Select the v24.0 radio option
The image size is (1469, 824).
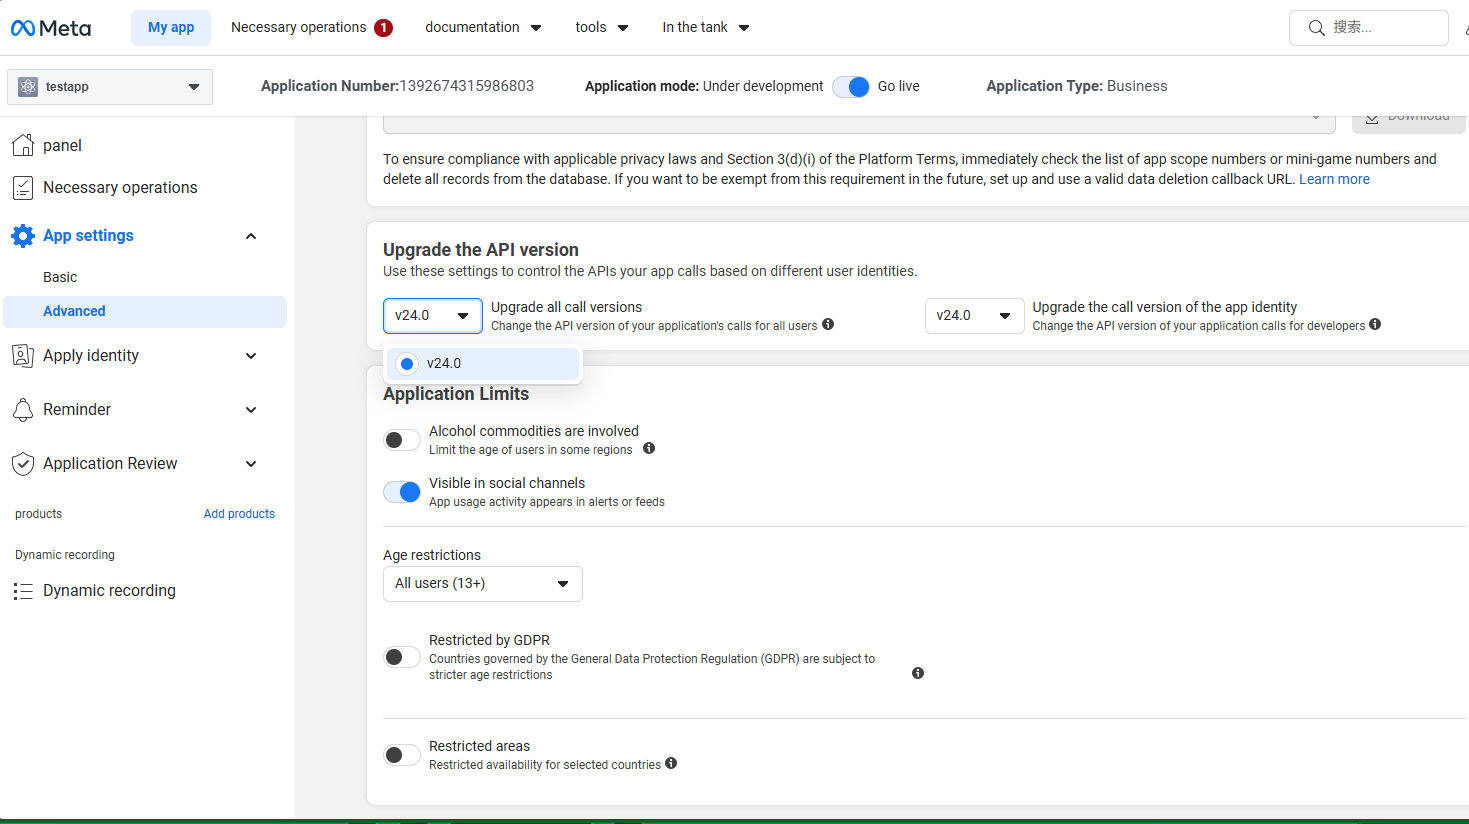coord(407,364)
